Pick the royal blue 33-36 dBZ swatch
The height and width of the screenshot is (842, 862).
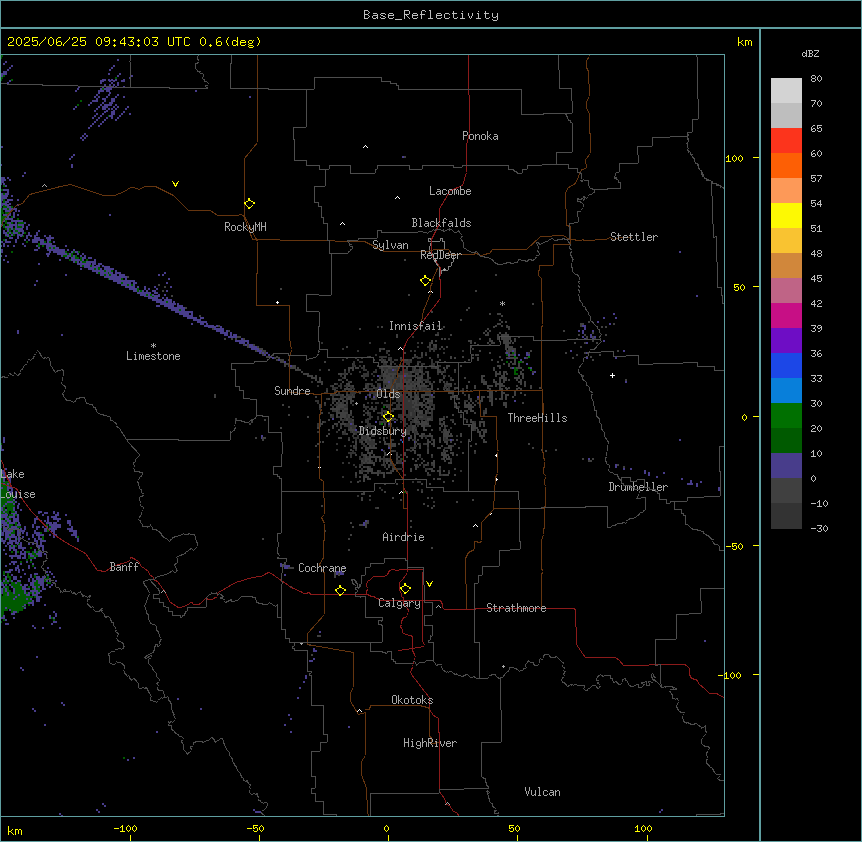click(x=786, y=365)
